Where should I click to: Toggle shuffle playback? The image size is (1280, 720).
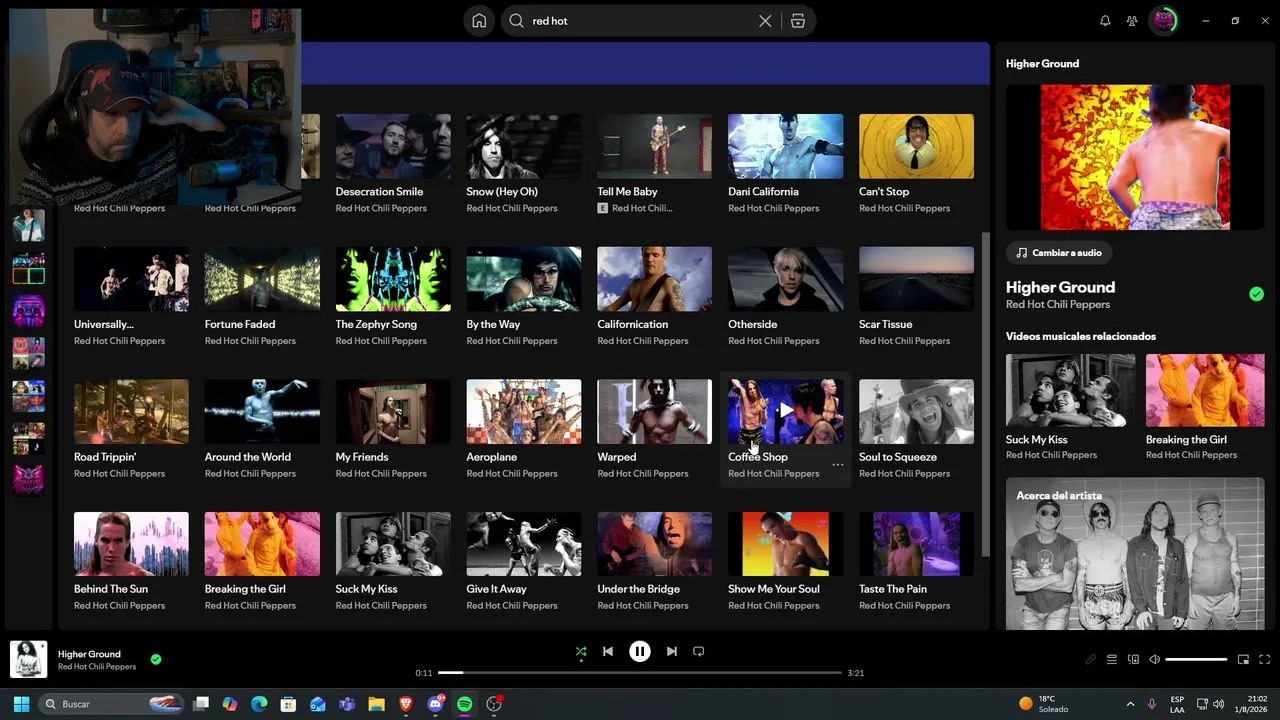click(581, 652)
